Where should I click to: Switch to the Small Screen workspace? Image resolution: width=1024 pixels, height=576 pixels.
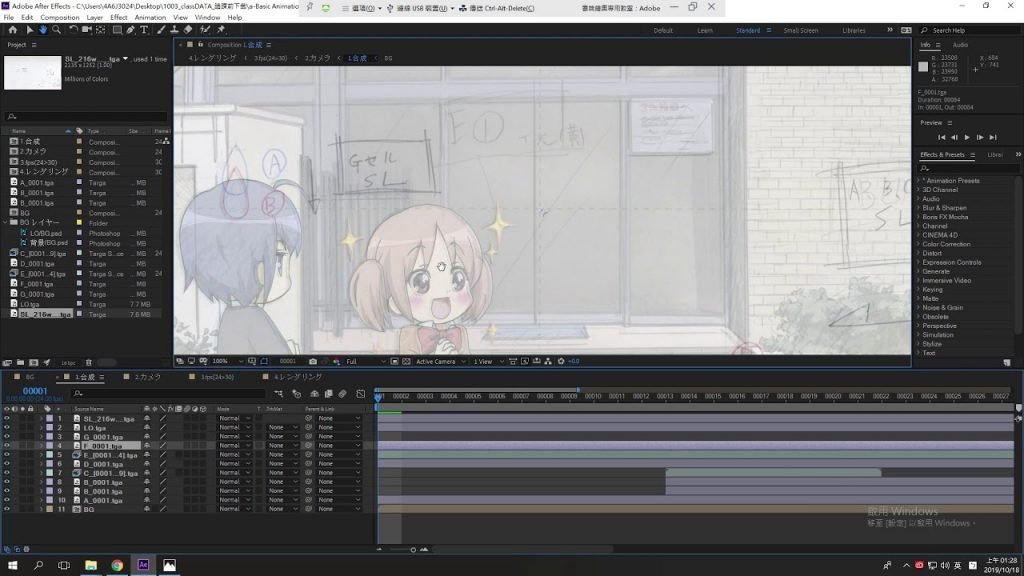[801, 30]
